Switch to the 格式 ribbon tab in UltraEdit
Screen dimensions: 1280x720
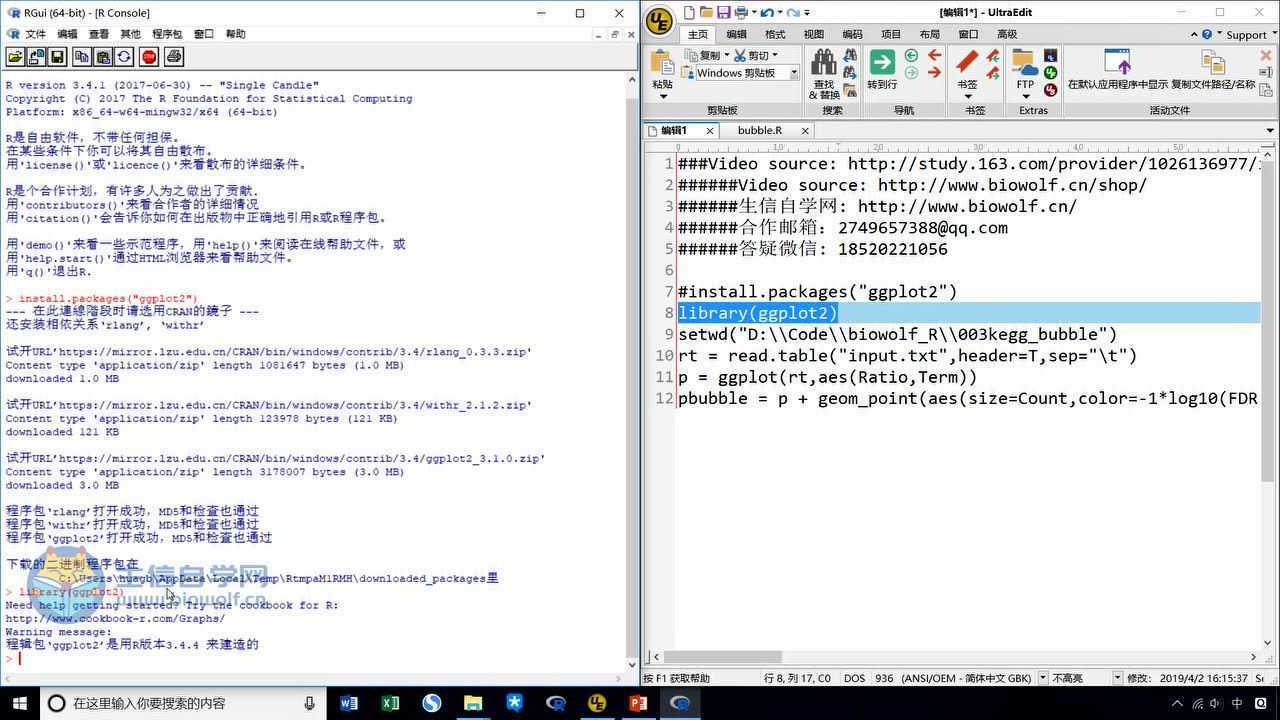775,34
